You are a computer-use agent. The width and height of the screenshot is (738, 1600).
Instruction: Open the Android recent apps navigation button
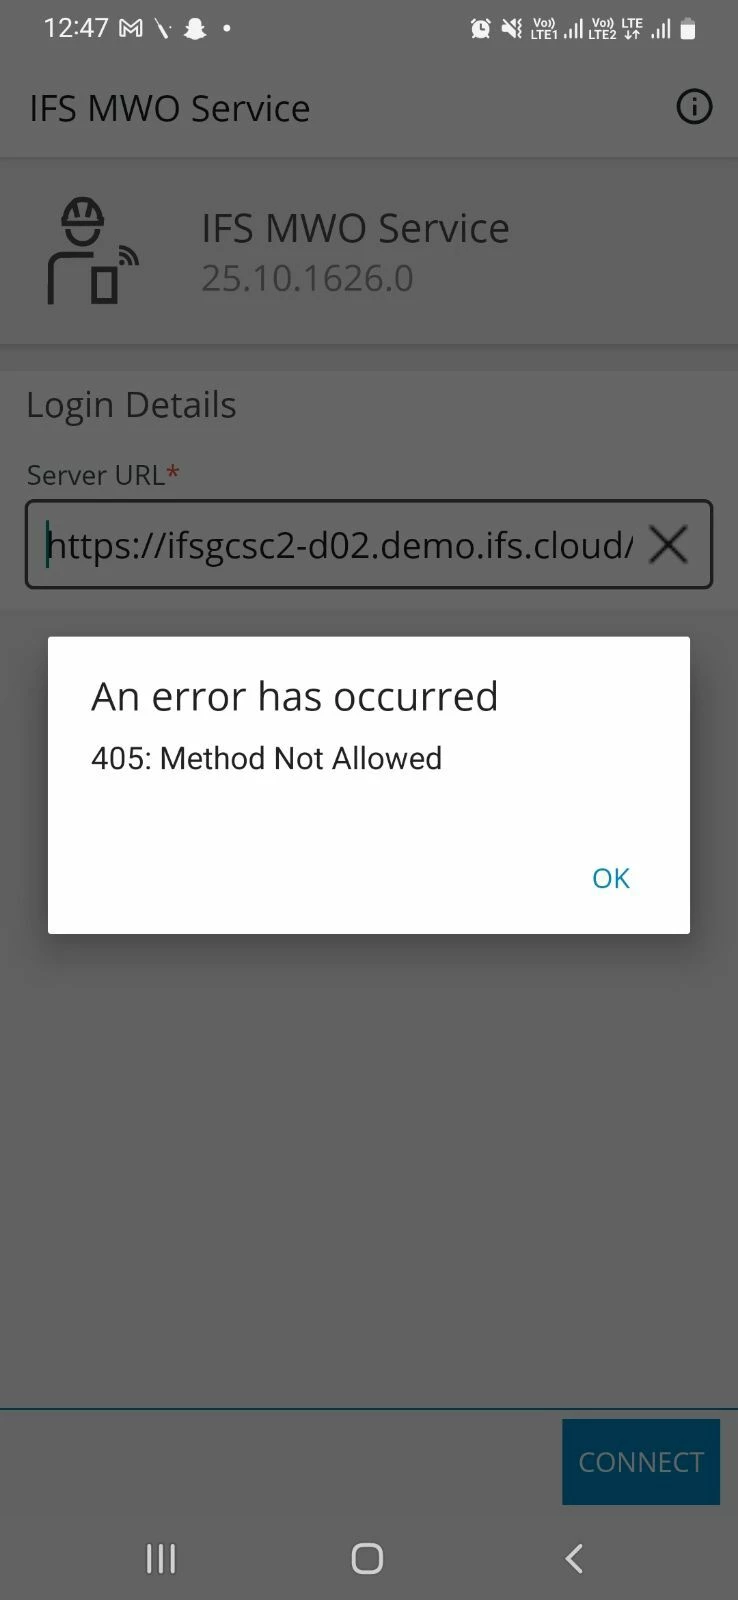160,1558
